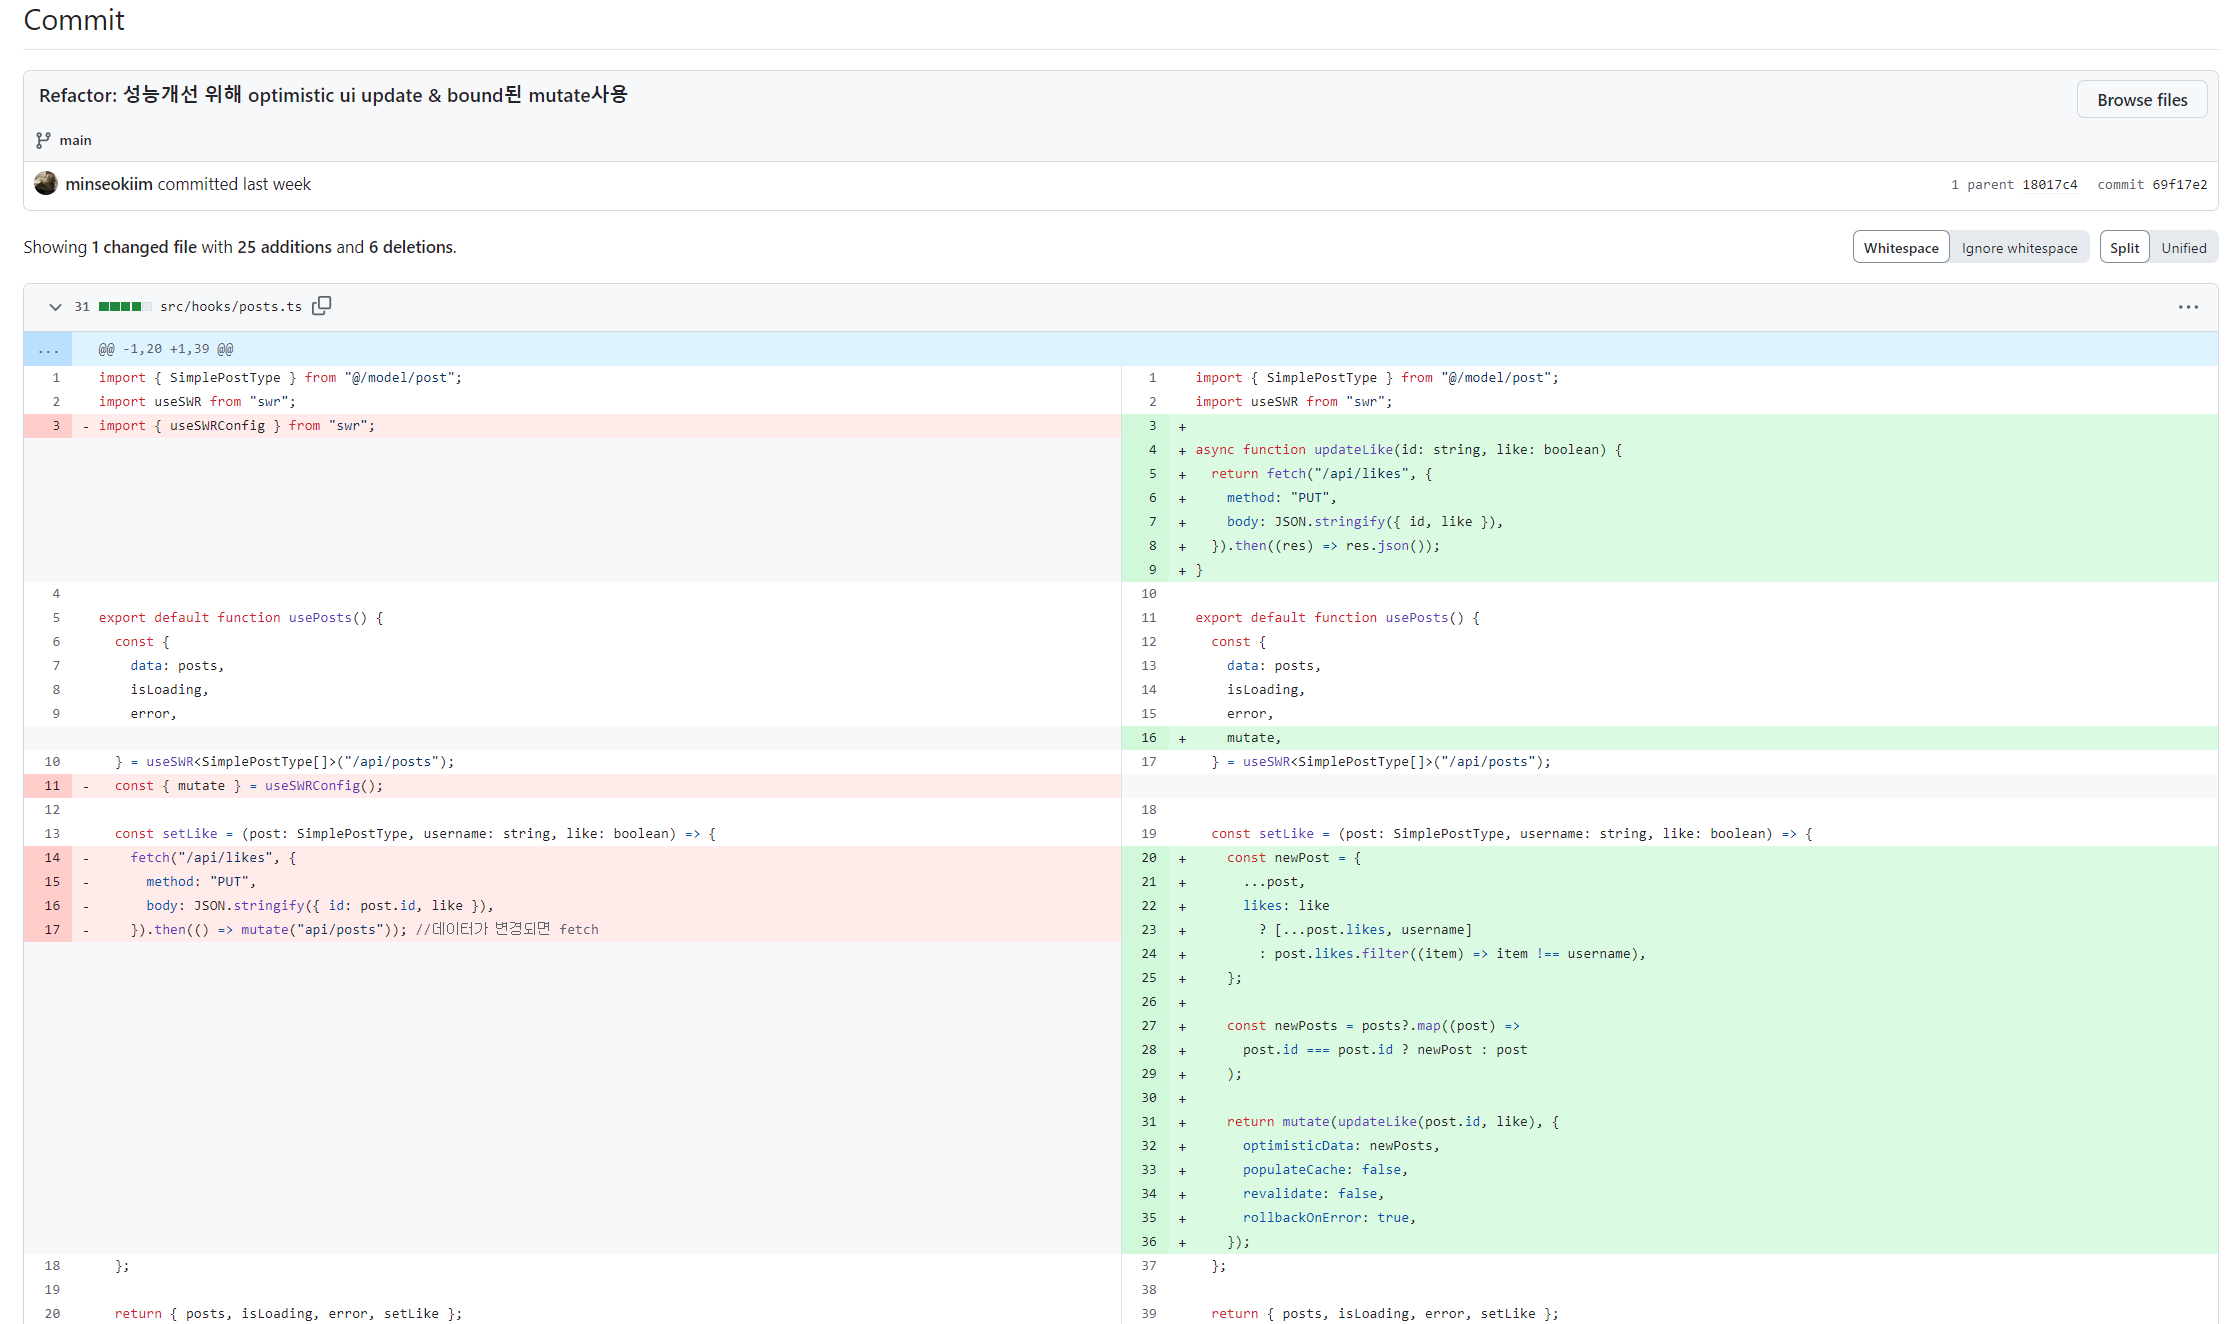Open the minseokiim avatar image
The image size is (2230, 1324).
[x=46, y=183]
